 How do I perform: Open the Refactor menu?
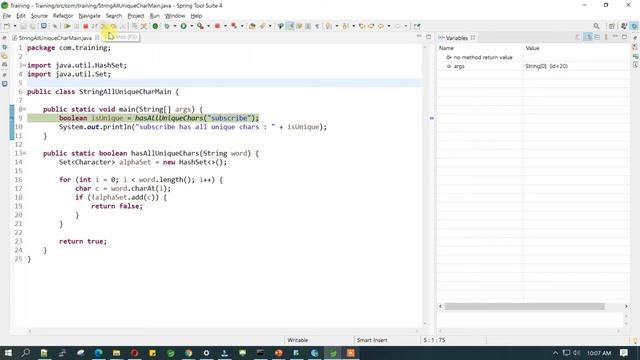coord(63,16)
